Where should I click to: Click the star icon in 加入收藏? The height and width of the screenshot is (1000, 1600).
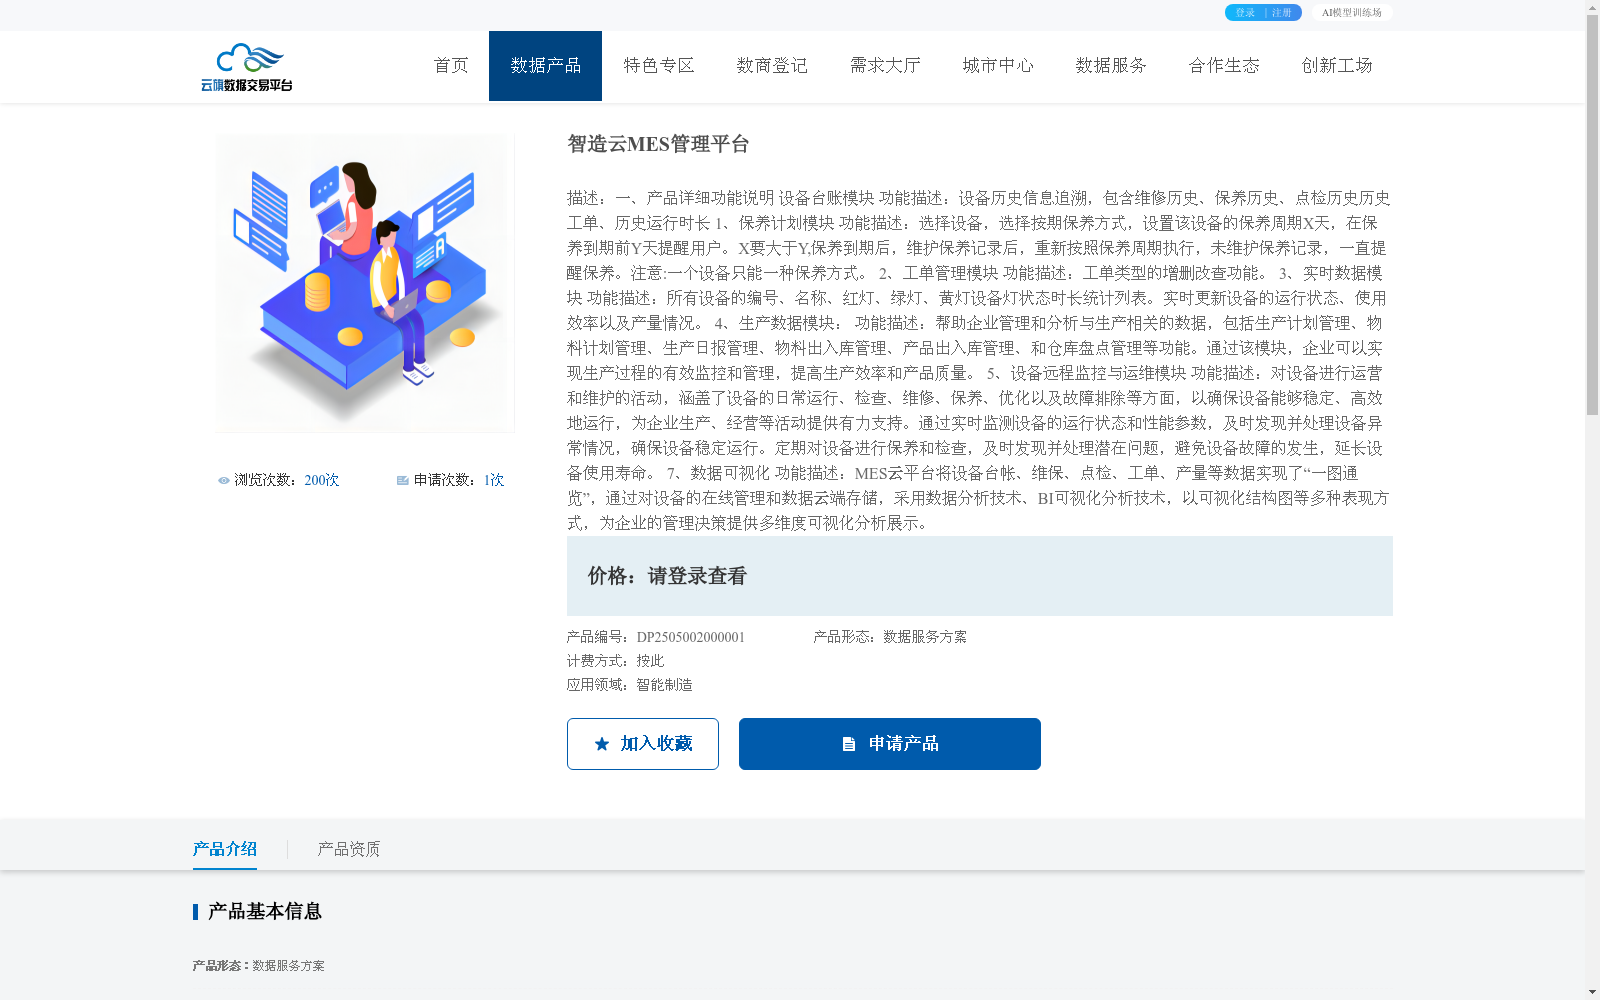pyautogui.click(x=602, y=744)
